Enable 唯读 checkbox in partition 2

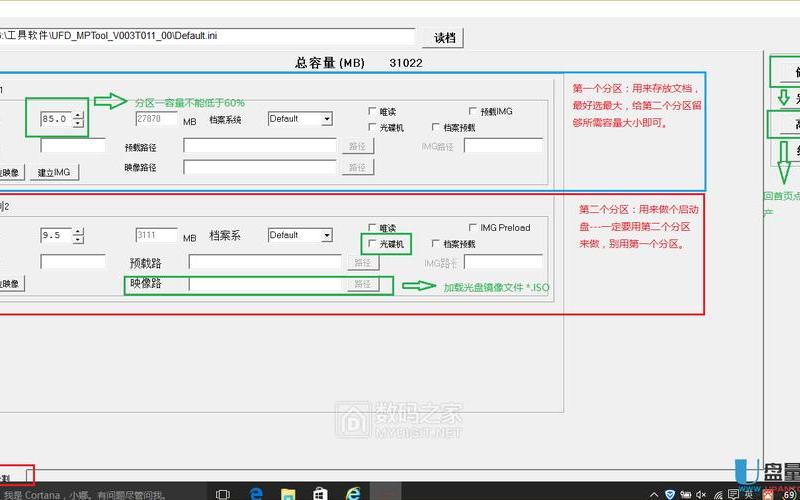372,227
